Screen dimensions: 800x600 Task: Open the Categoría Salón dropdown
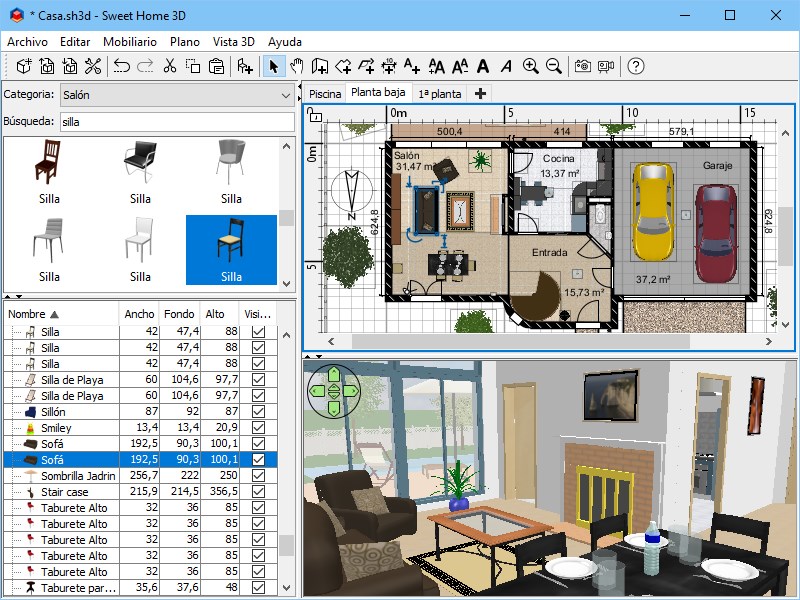click(x=177, y=95)
